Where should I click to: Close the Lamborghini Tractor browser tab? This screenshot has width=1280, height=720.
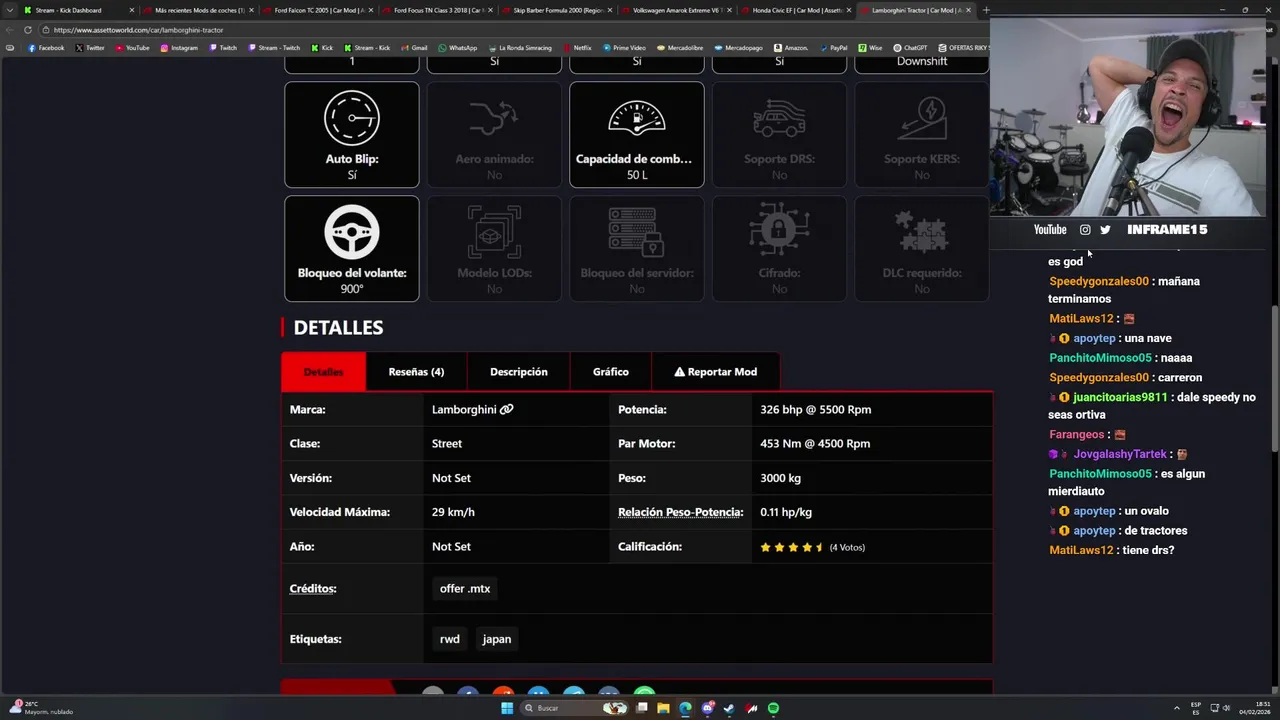pyautogui.click(x=968, y=10)
